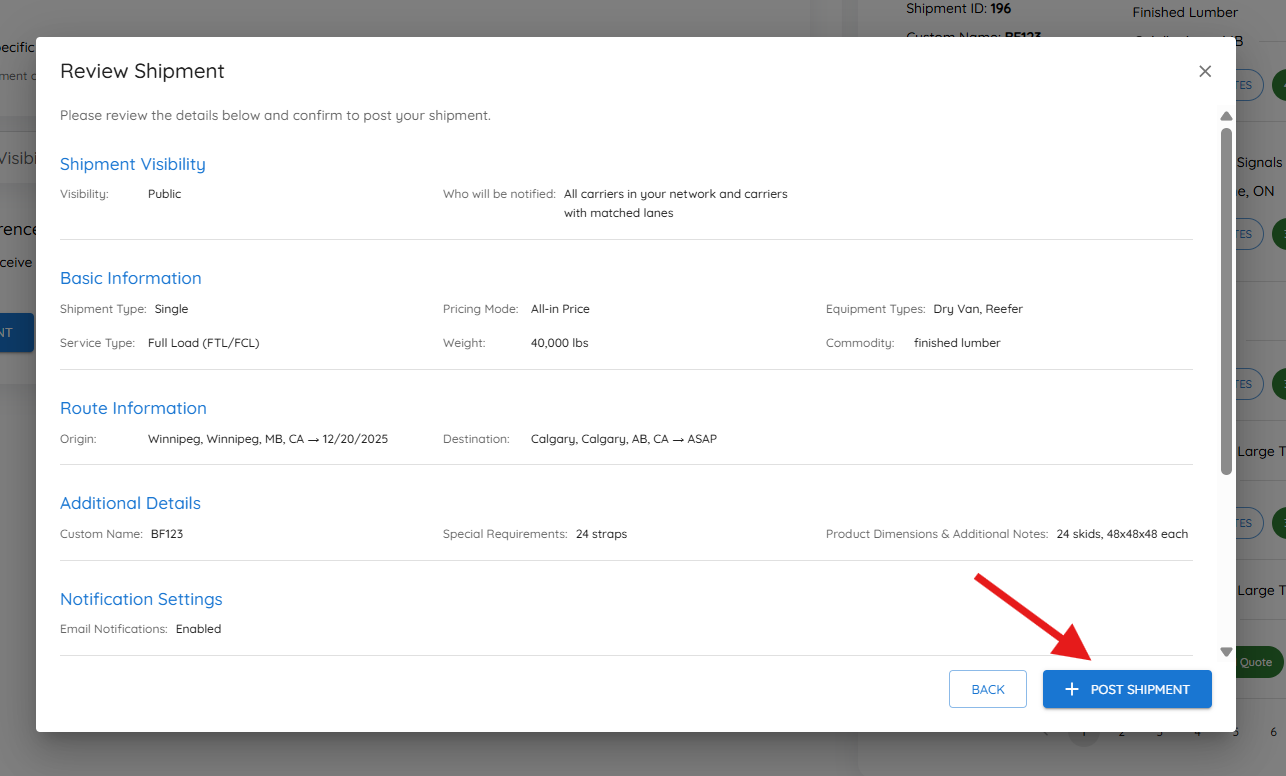Click the Post Shipment button
This screenshot has height=776, width=1286.
tap(1127, 689)
